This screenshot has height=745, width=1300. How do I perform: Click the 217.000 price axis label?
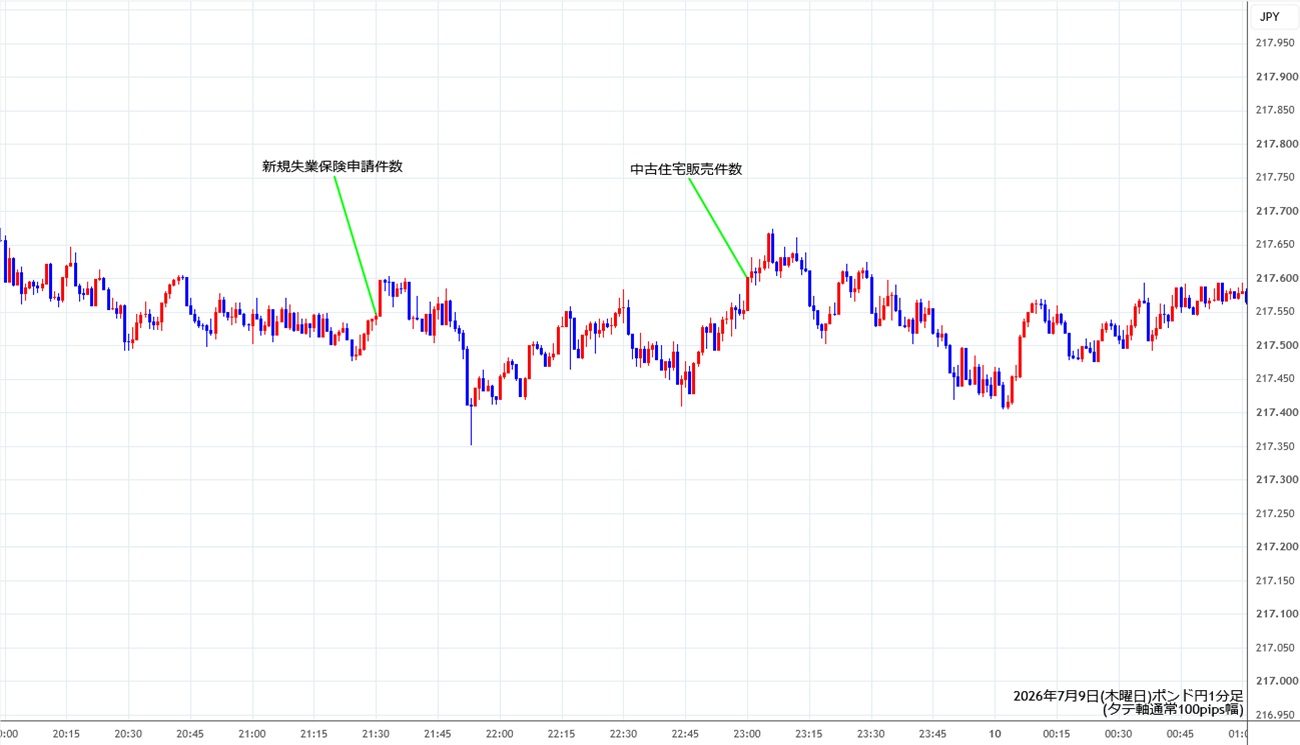point(1275,680)
